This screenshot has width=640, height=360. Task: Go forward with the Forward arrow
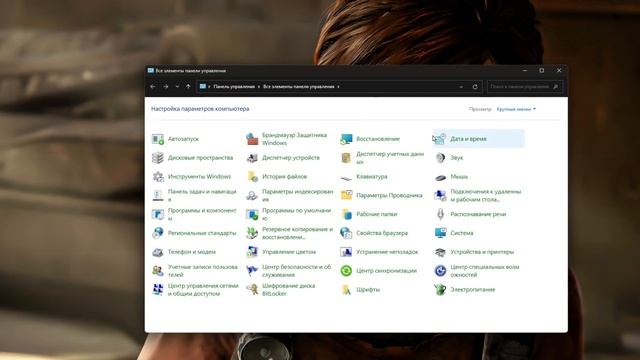(166, 87)
